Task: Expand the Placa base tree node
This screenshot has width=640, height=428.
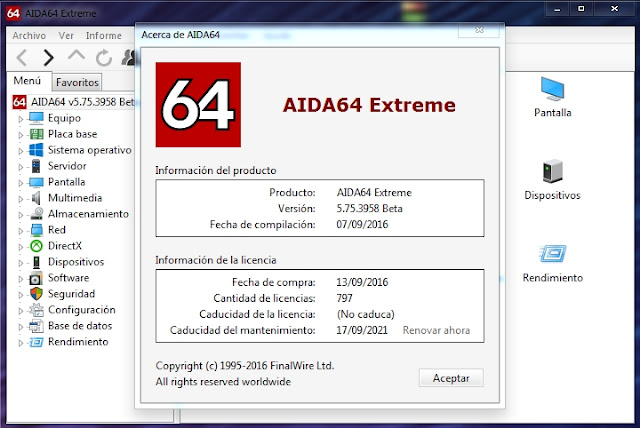Action: (20, 135)
